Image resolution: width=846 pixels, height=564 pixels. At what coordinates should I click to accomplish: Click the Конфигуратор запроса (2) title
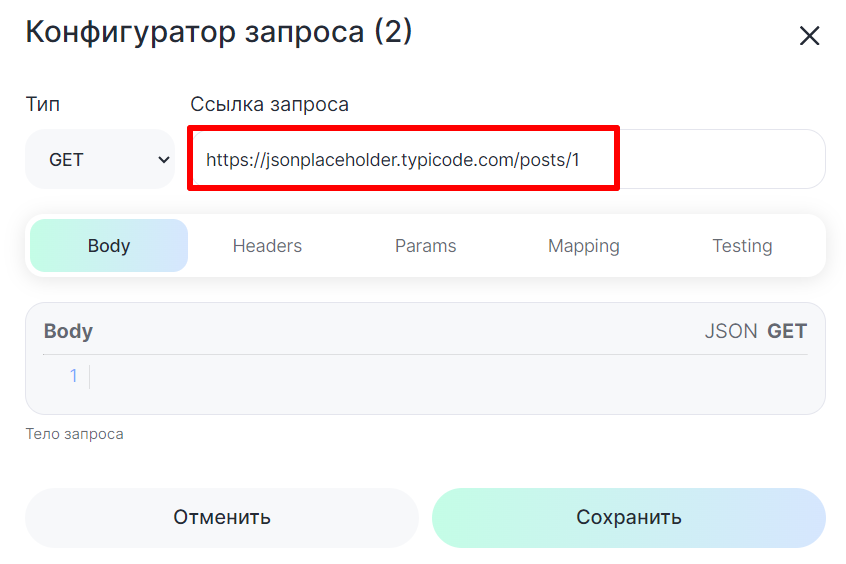pos(219,32)
